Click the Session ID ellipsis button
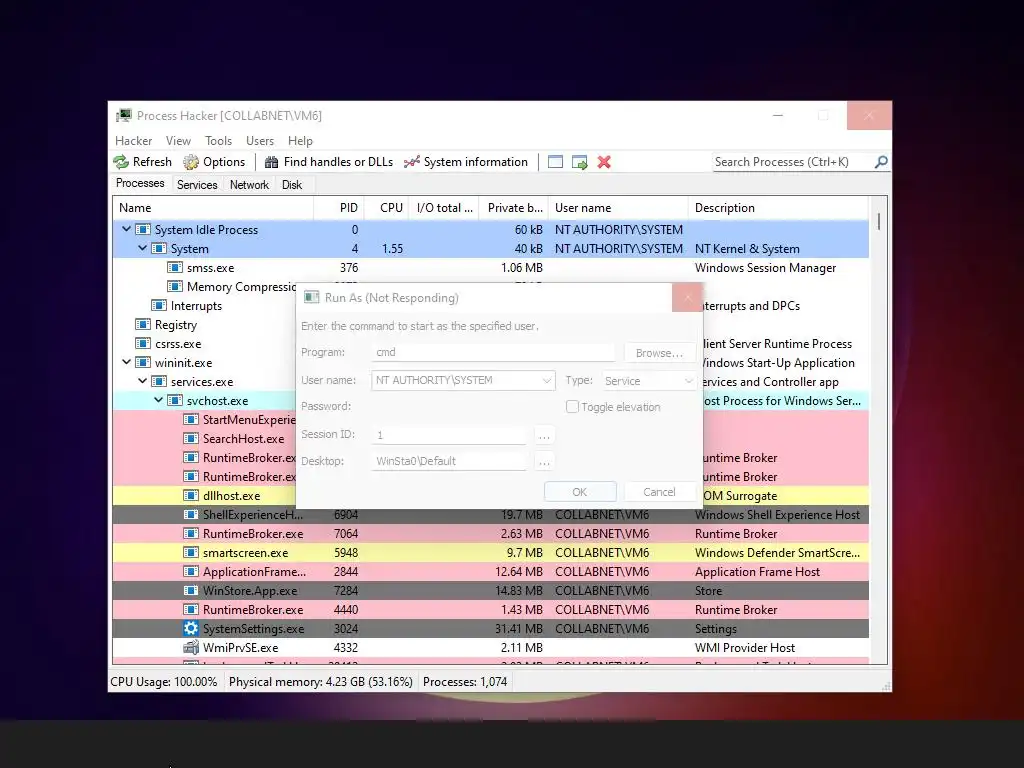 tap(544, 435)
